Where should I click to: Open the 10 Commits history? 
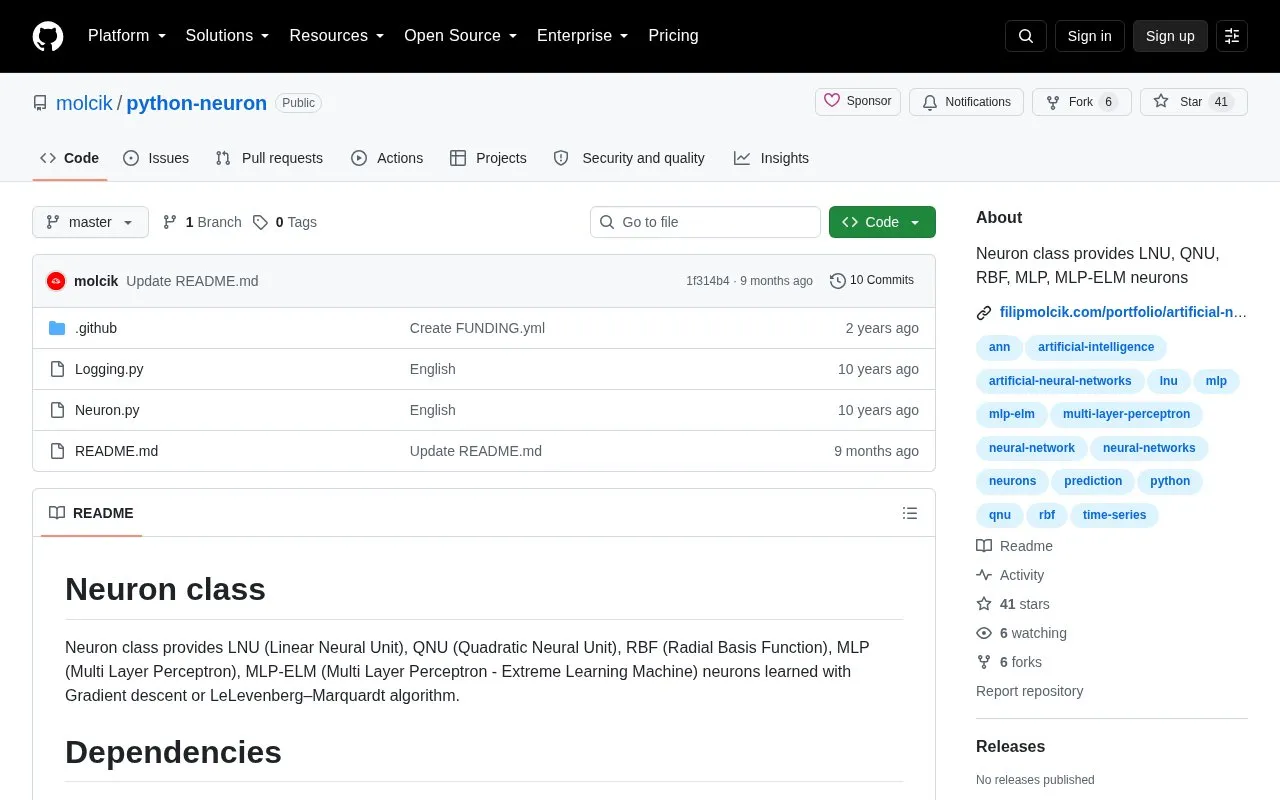(x=872, y=281)
